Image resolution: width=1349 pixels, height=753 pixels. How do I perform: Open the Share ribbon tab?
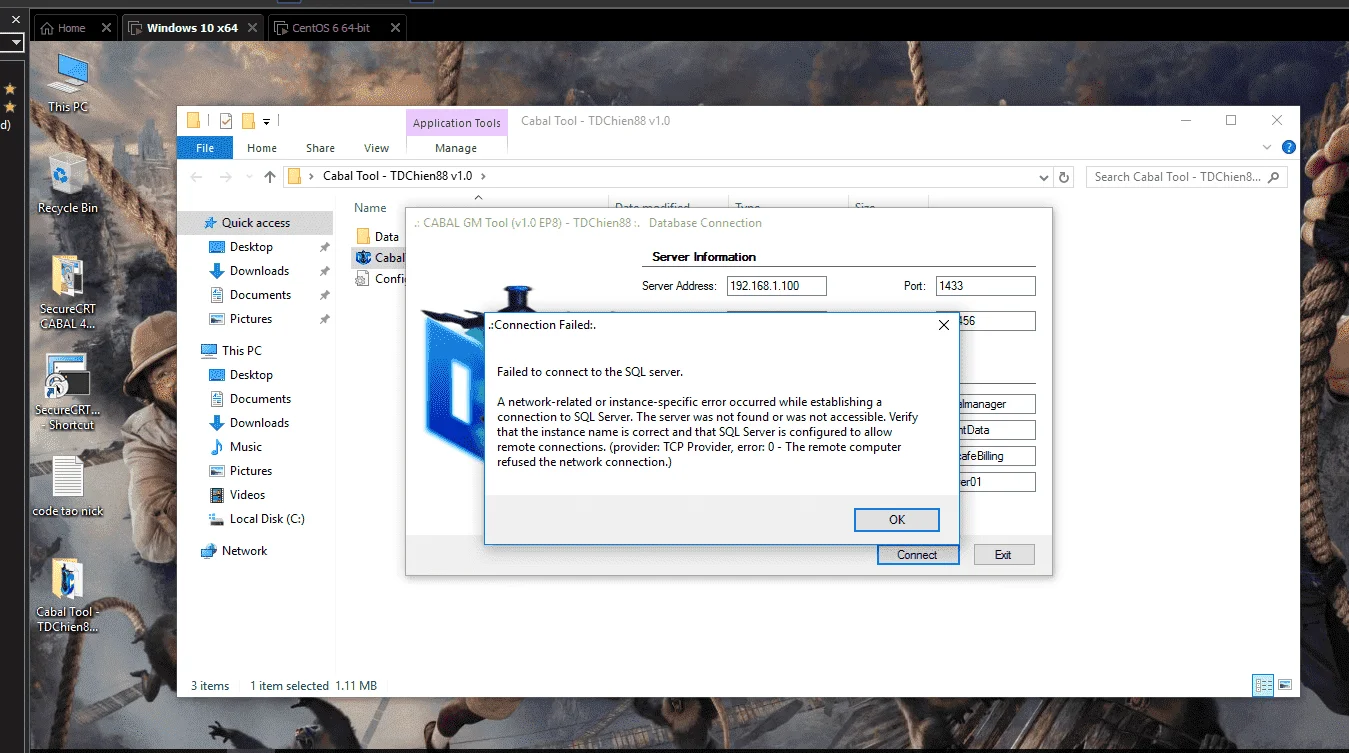tap(320, 148)
